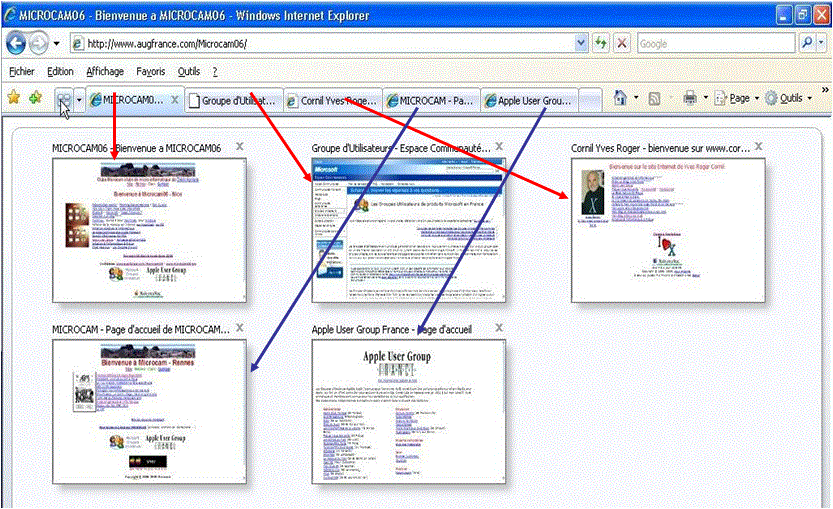Screen dimensions: 833x509
Task: Close the MICROCAM Page d'accueil thumbnail
Action: click(x=240, y=328)
